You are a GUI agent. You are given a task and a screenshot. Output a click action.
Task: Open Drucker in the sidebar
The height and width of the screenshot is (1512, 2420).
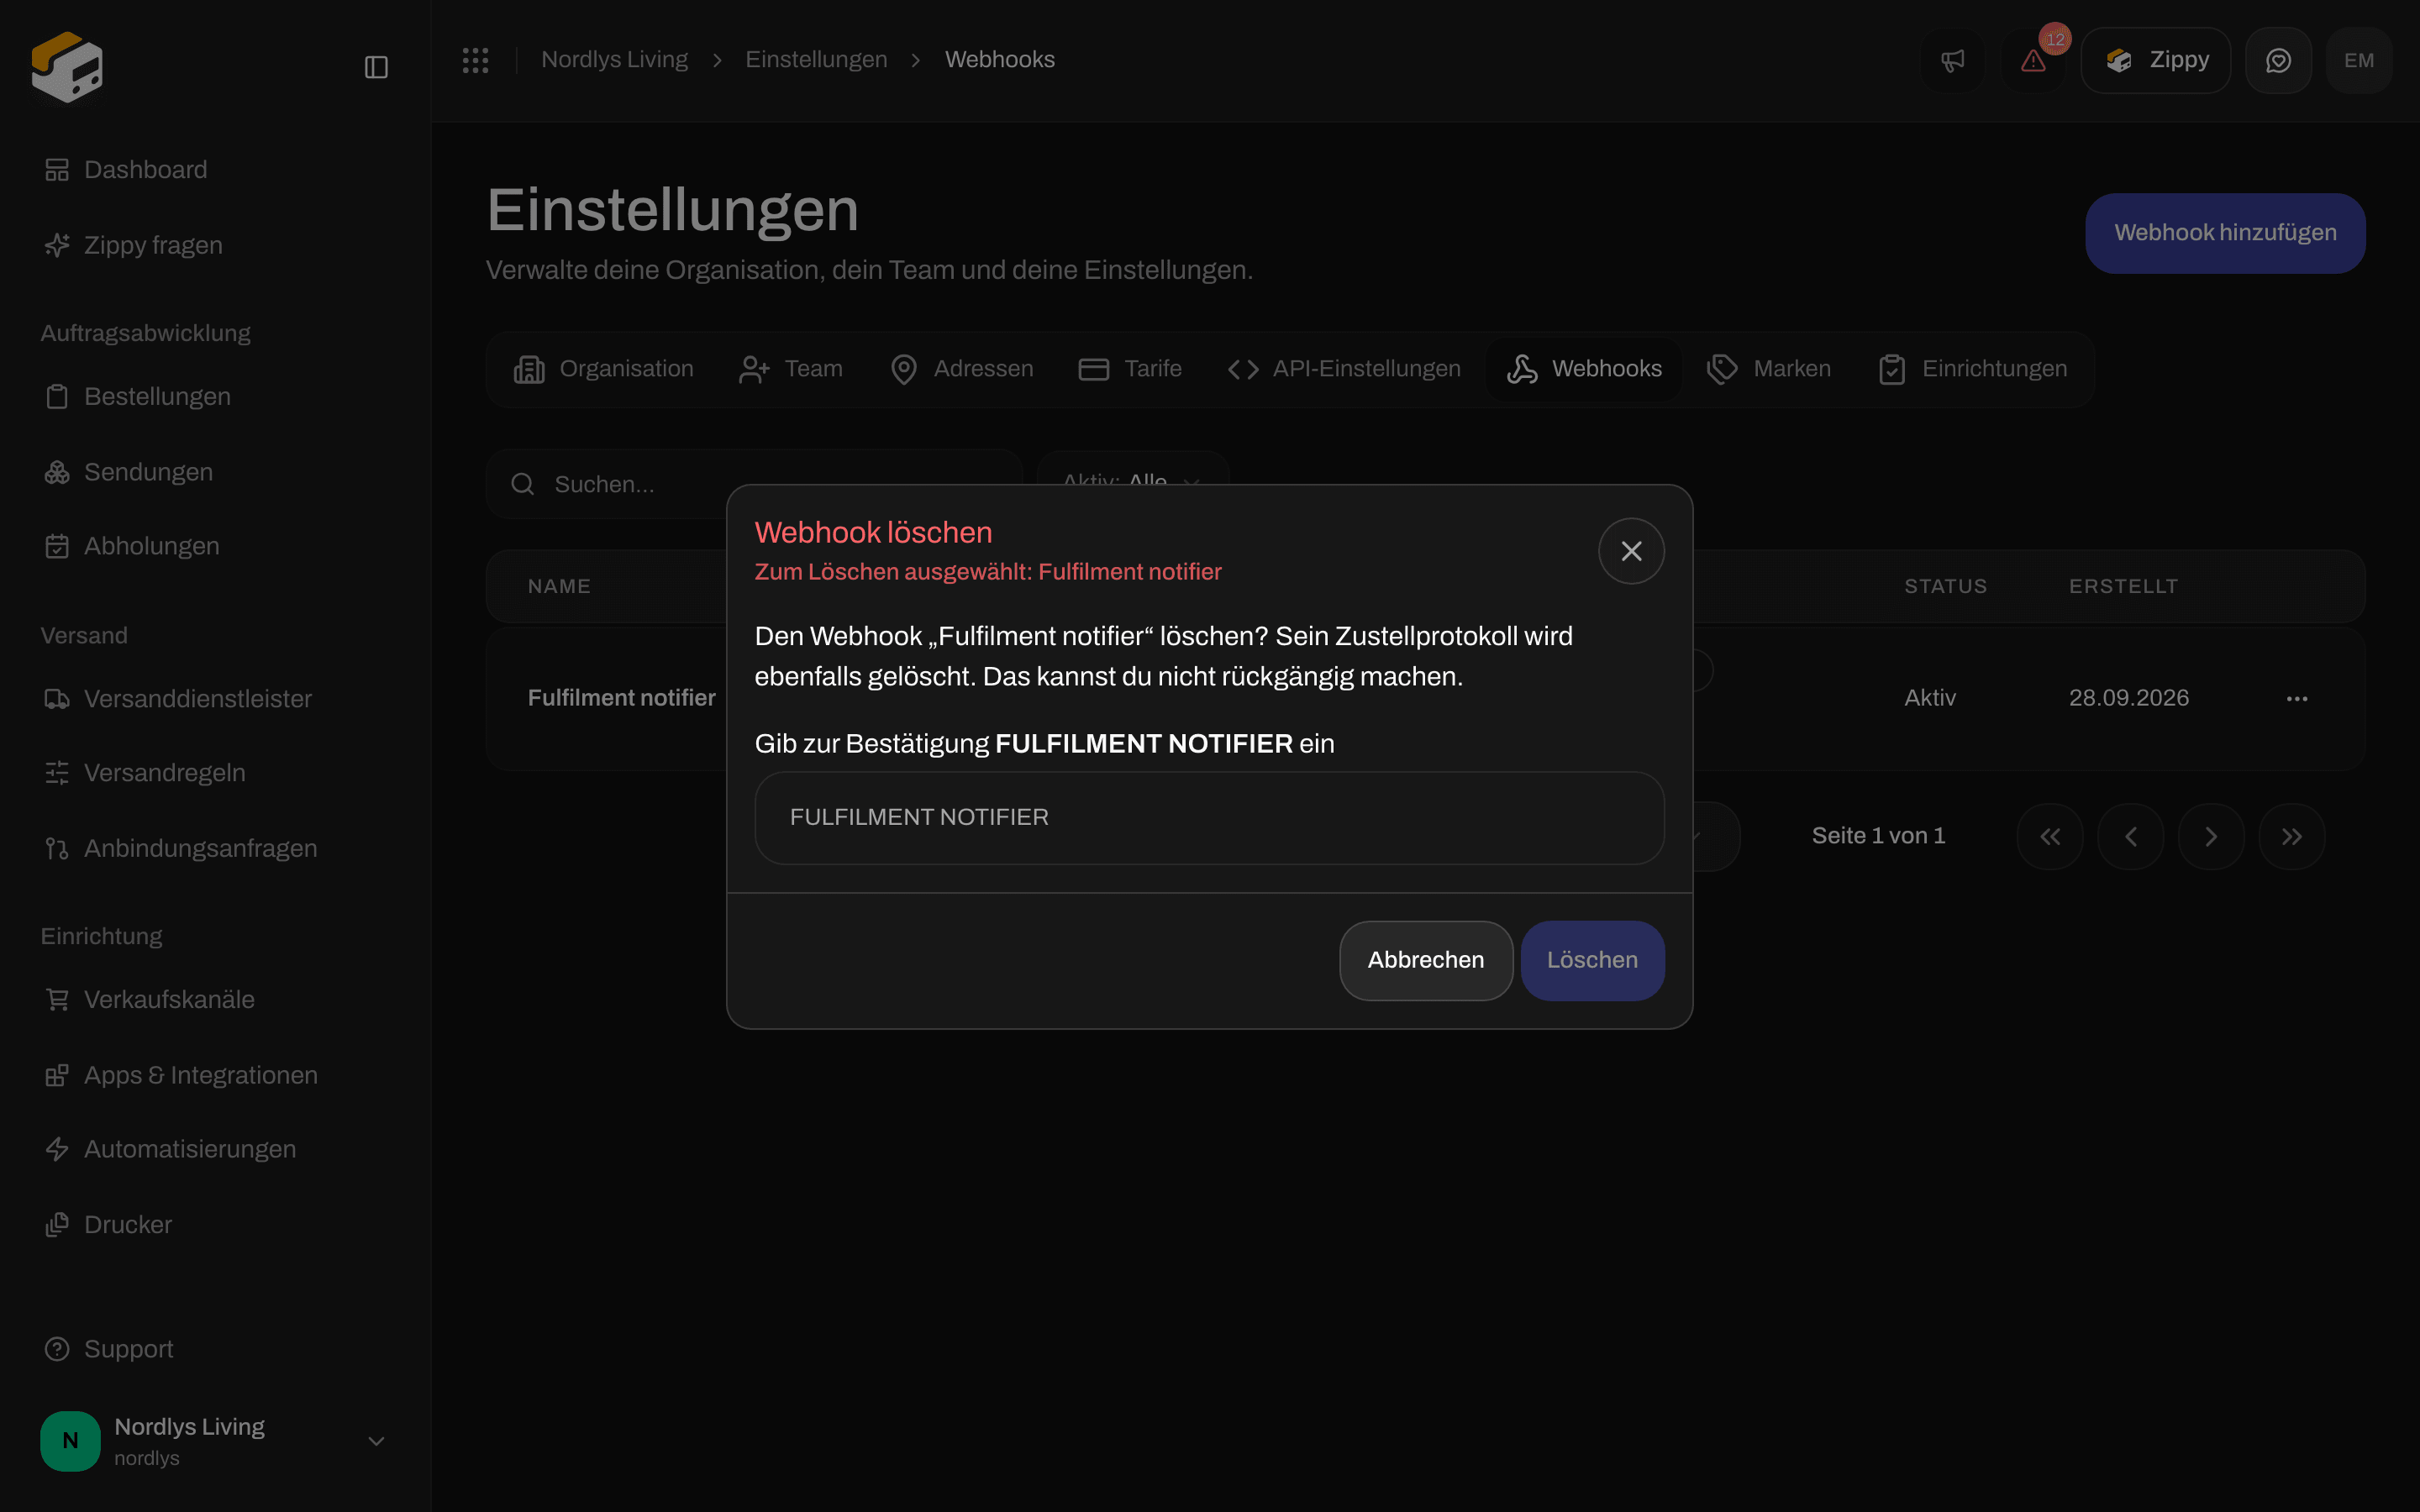[x=216, y=1225]
